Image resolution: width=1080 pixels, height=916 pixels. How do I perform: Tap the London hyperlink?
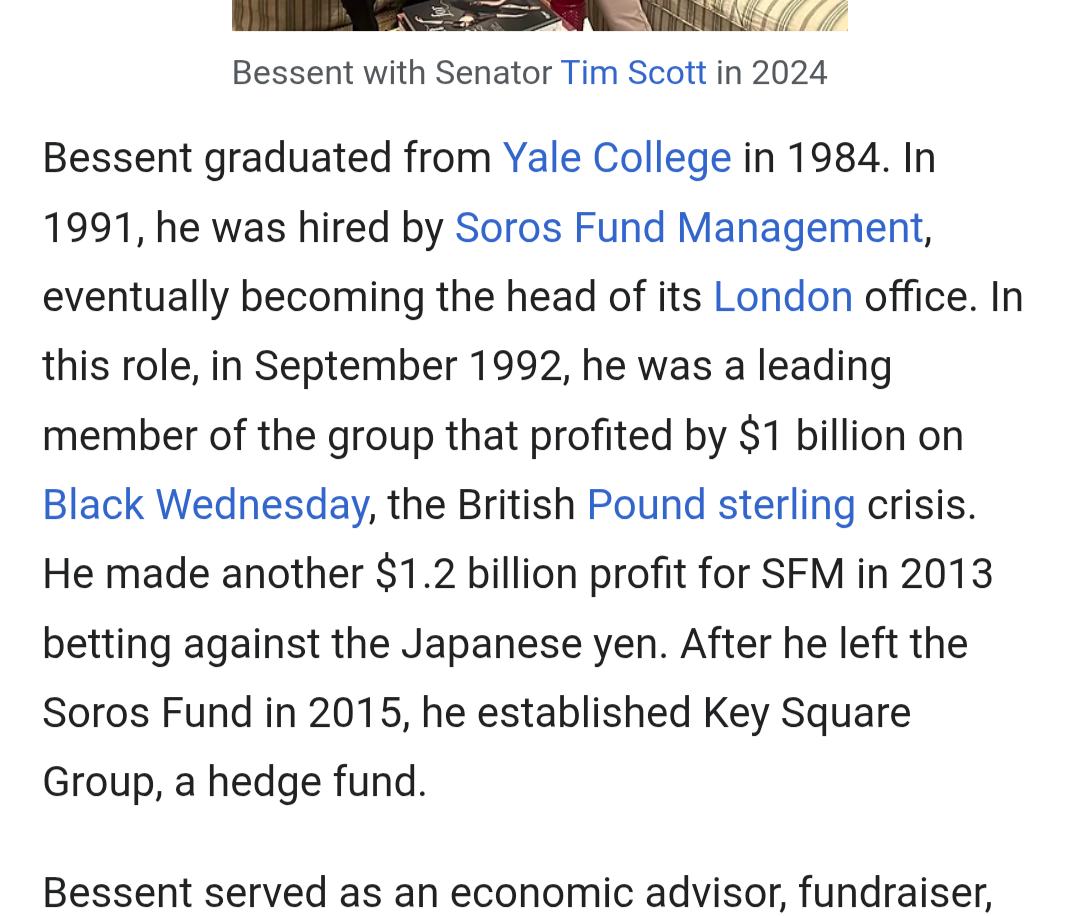click(782, 297)
